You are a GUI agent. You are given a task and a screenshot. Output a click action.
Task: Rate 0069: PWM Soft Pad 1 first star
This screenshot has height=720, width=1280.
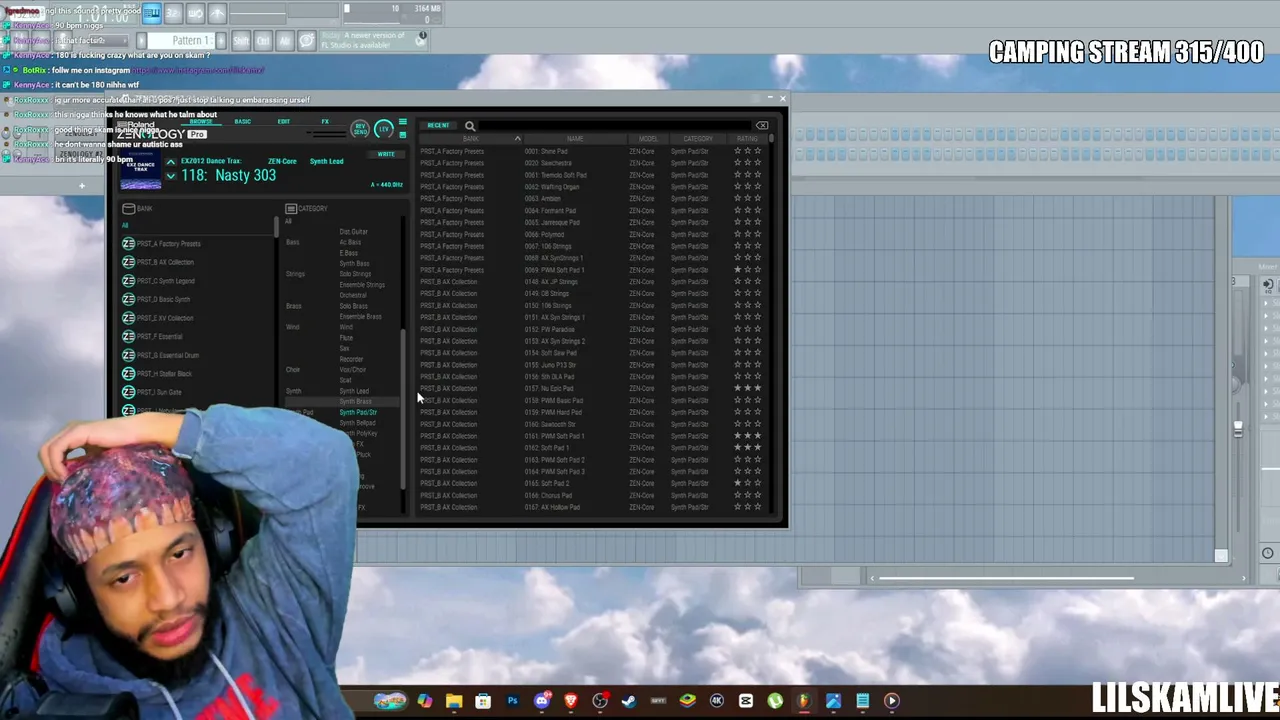738,270
